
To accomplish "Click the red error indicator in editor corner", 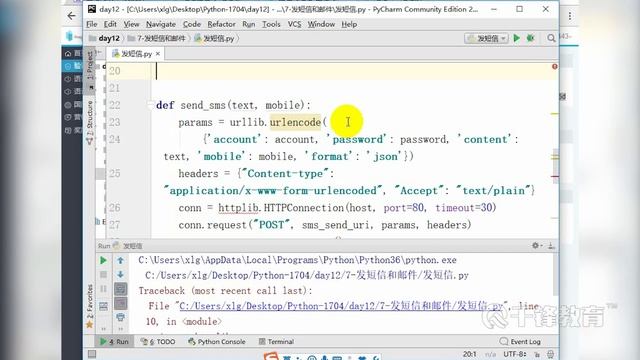I will tap(555, 66).
